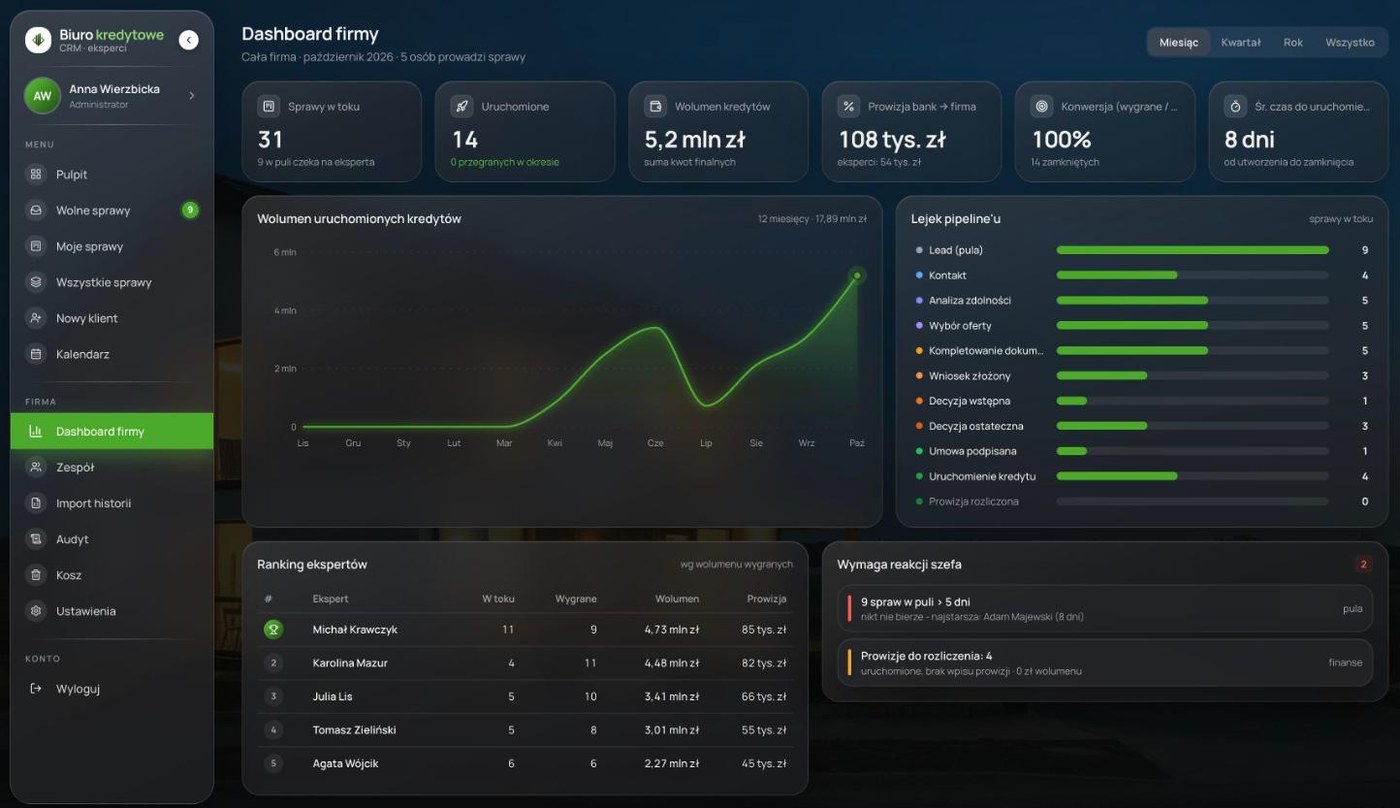Expand the Anna Wierzbicka profile chevron
This screenshot has width=1400, height=808.
click(x=191, y=96)
